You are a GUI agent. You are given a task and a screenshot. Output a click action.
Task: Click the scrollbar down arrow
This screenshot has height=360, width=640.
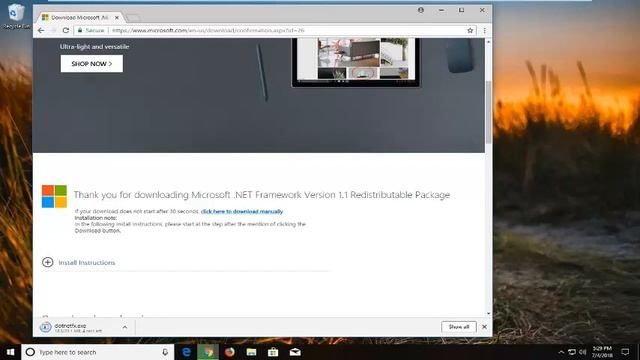tap(489, 314)
